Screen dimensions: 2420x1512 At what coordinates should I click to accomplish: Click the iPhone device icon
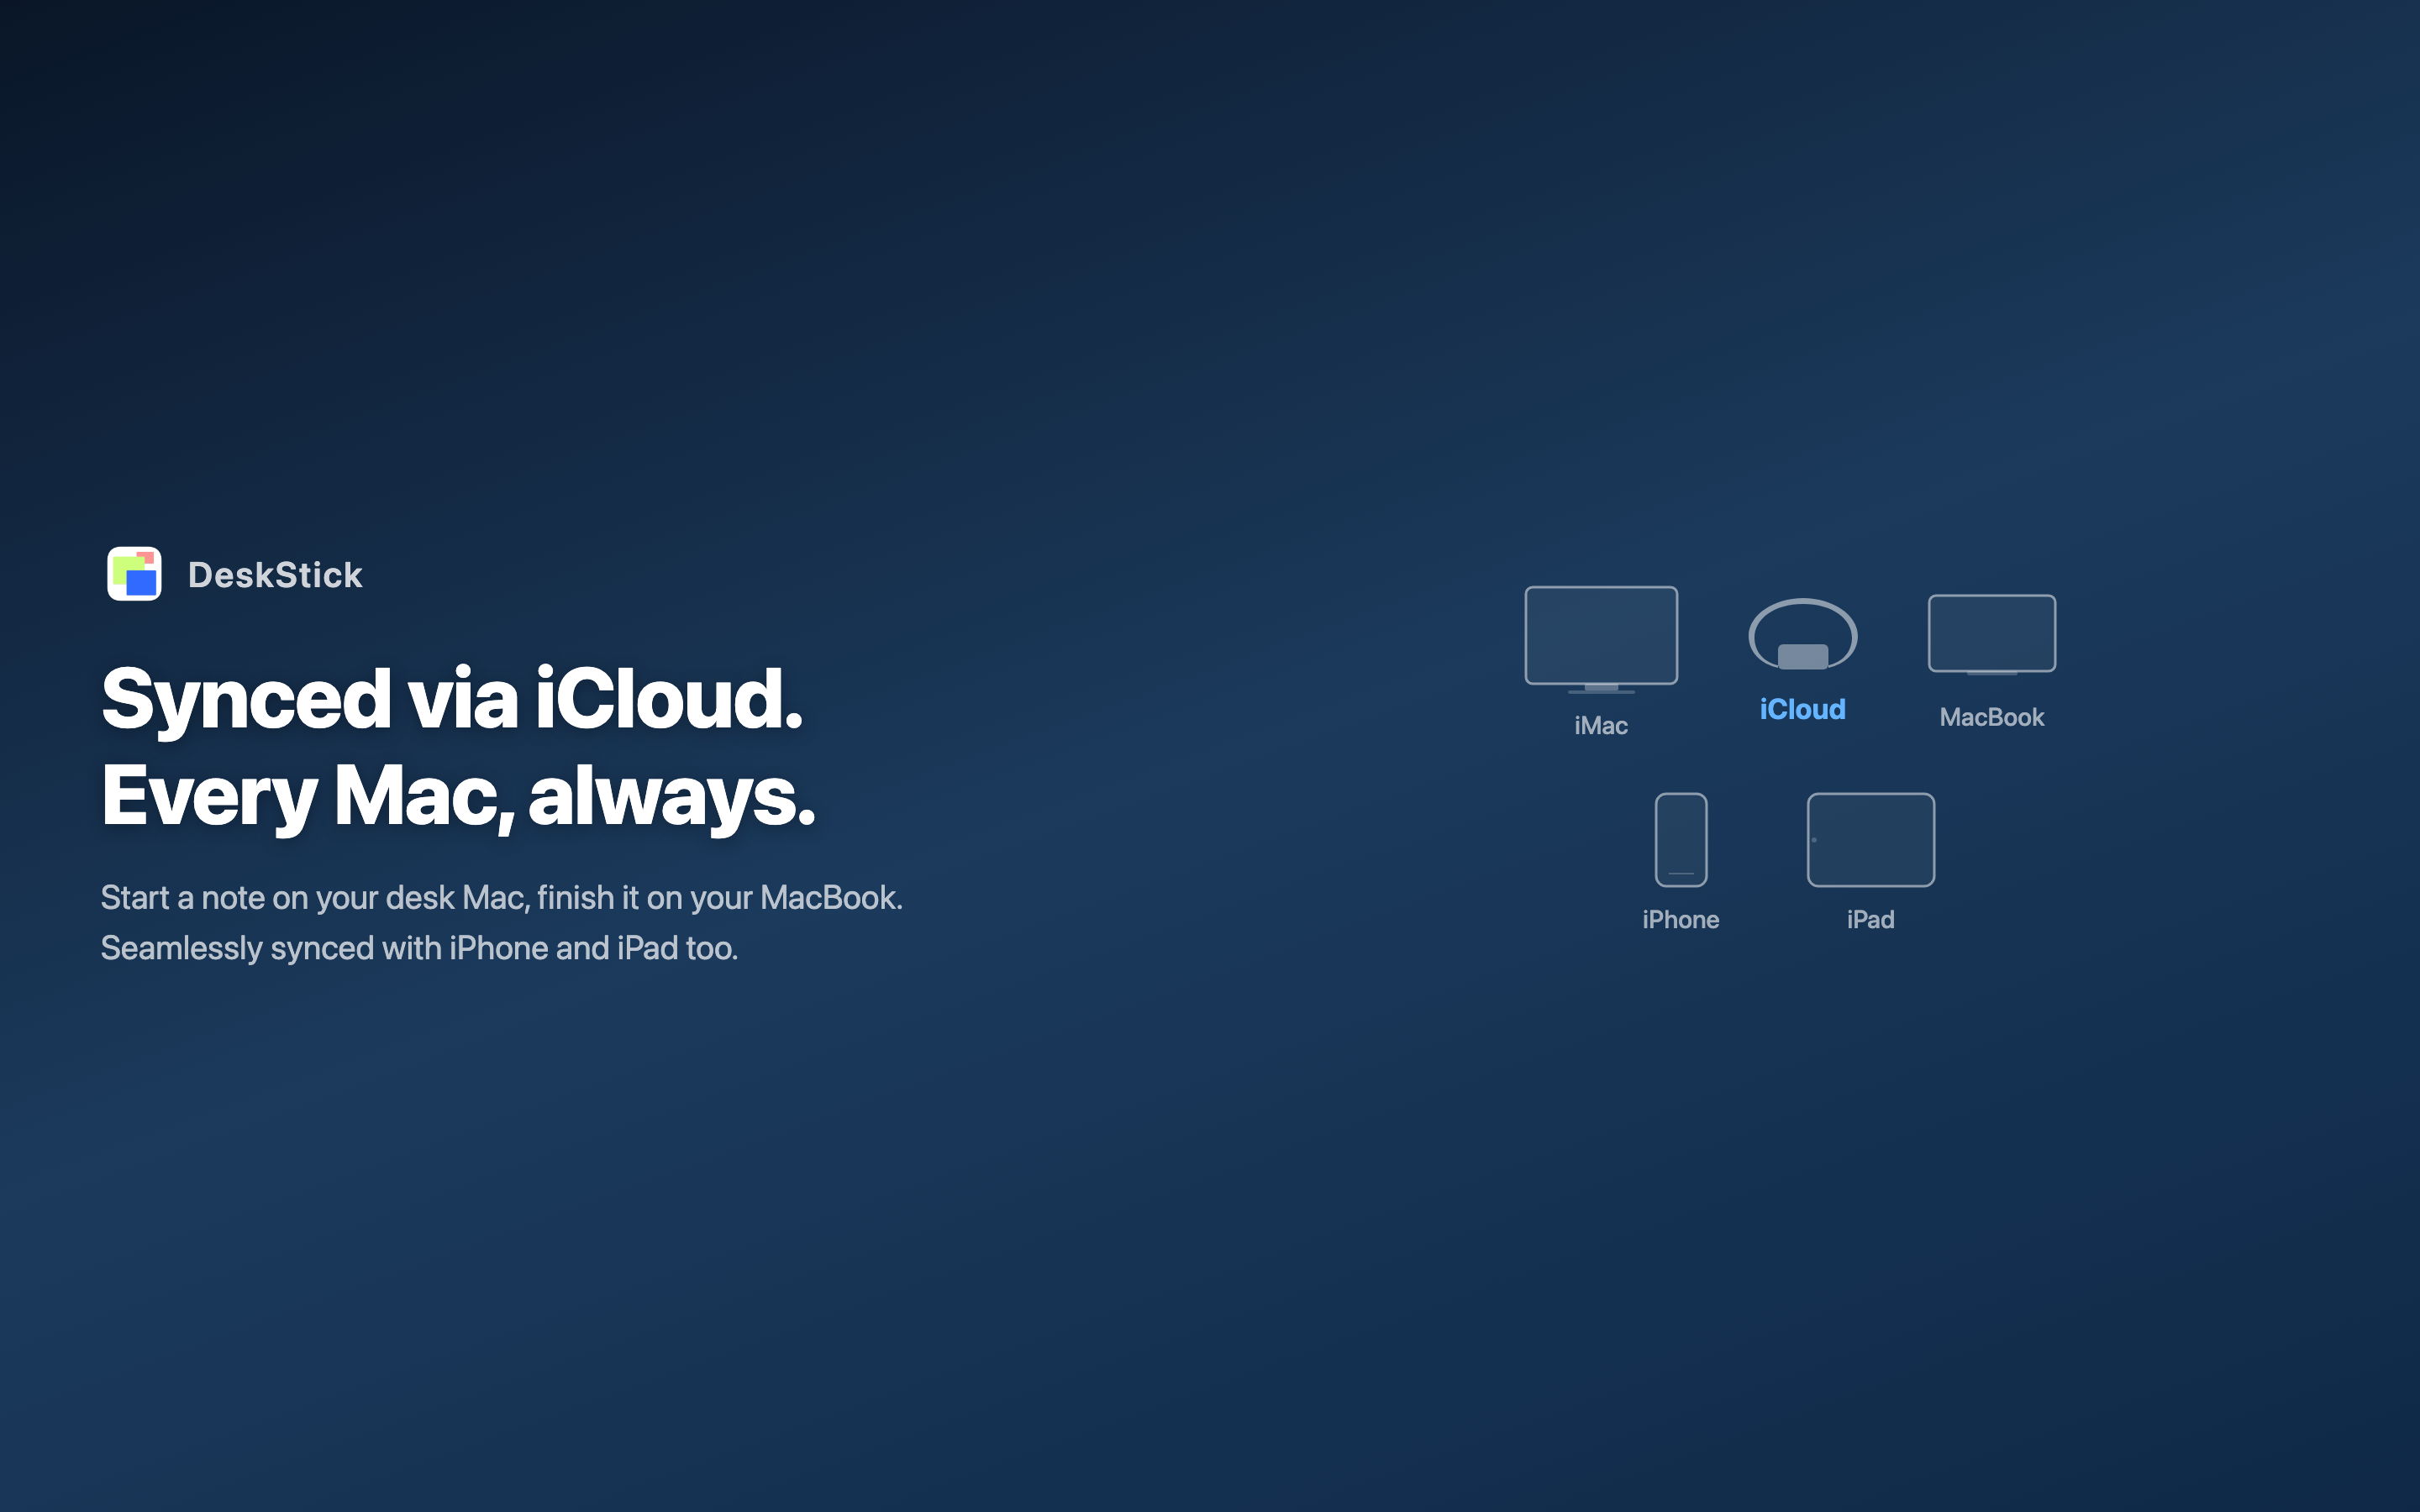pos(1681,840)
